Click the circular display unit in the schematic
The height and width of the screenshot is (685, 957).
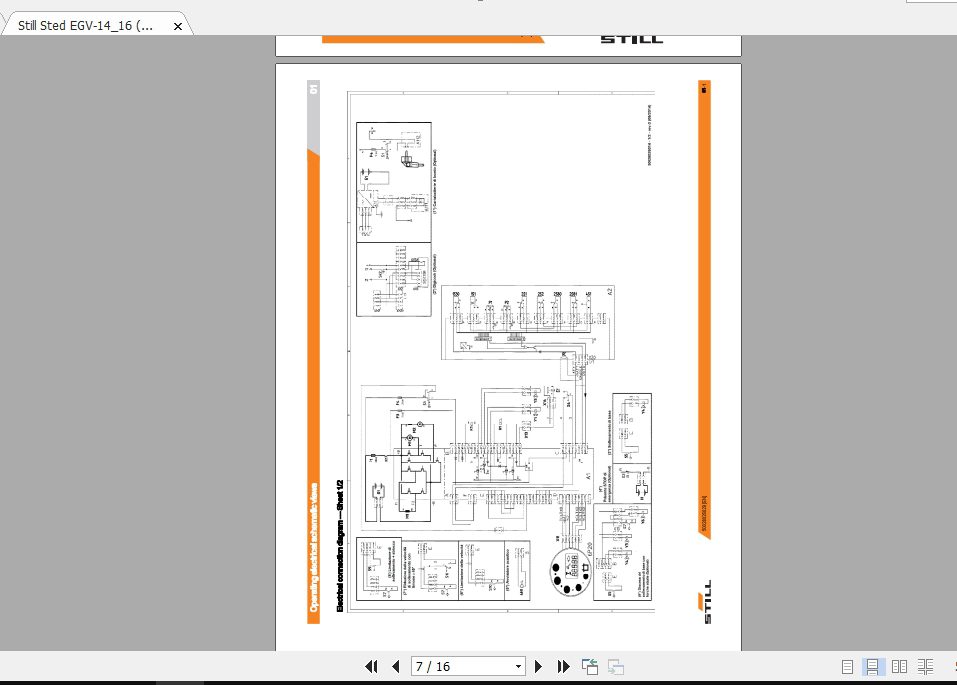pos(571,571)
